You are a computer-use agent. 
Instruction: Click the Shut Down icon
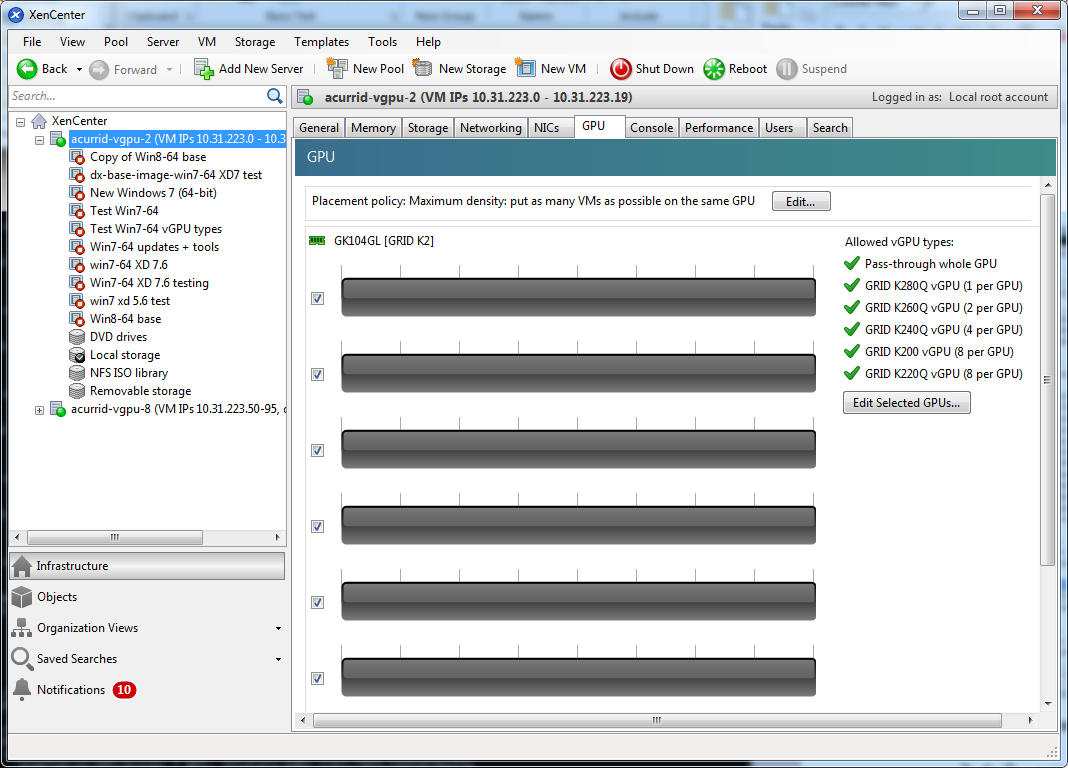pyautogui.click(x=621, y=69)
